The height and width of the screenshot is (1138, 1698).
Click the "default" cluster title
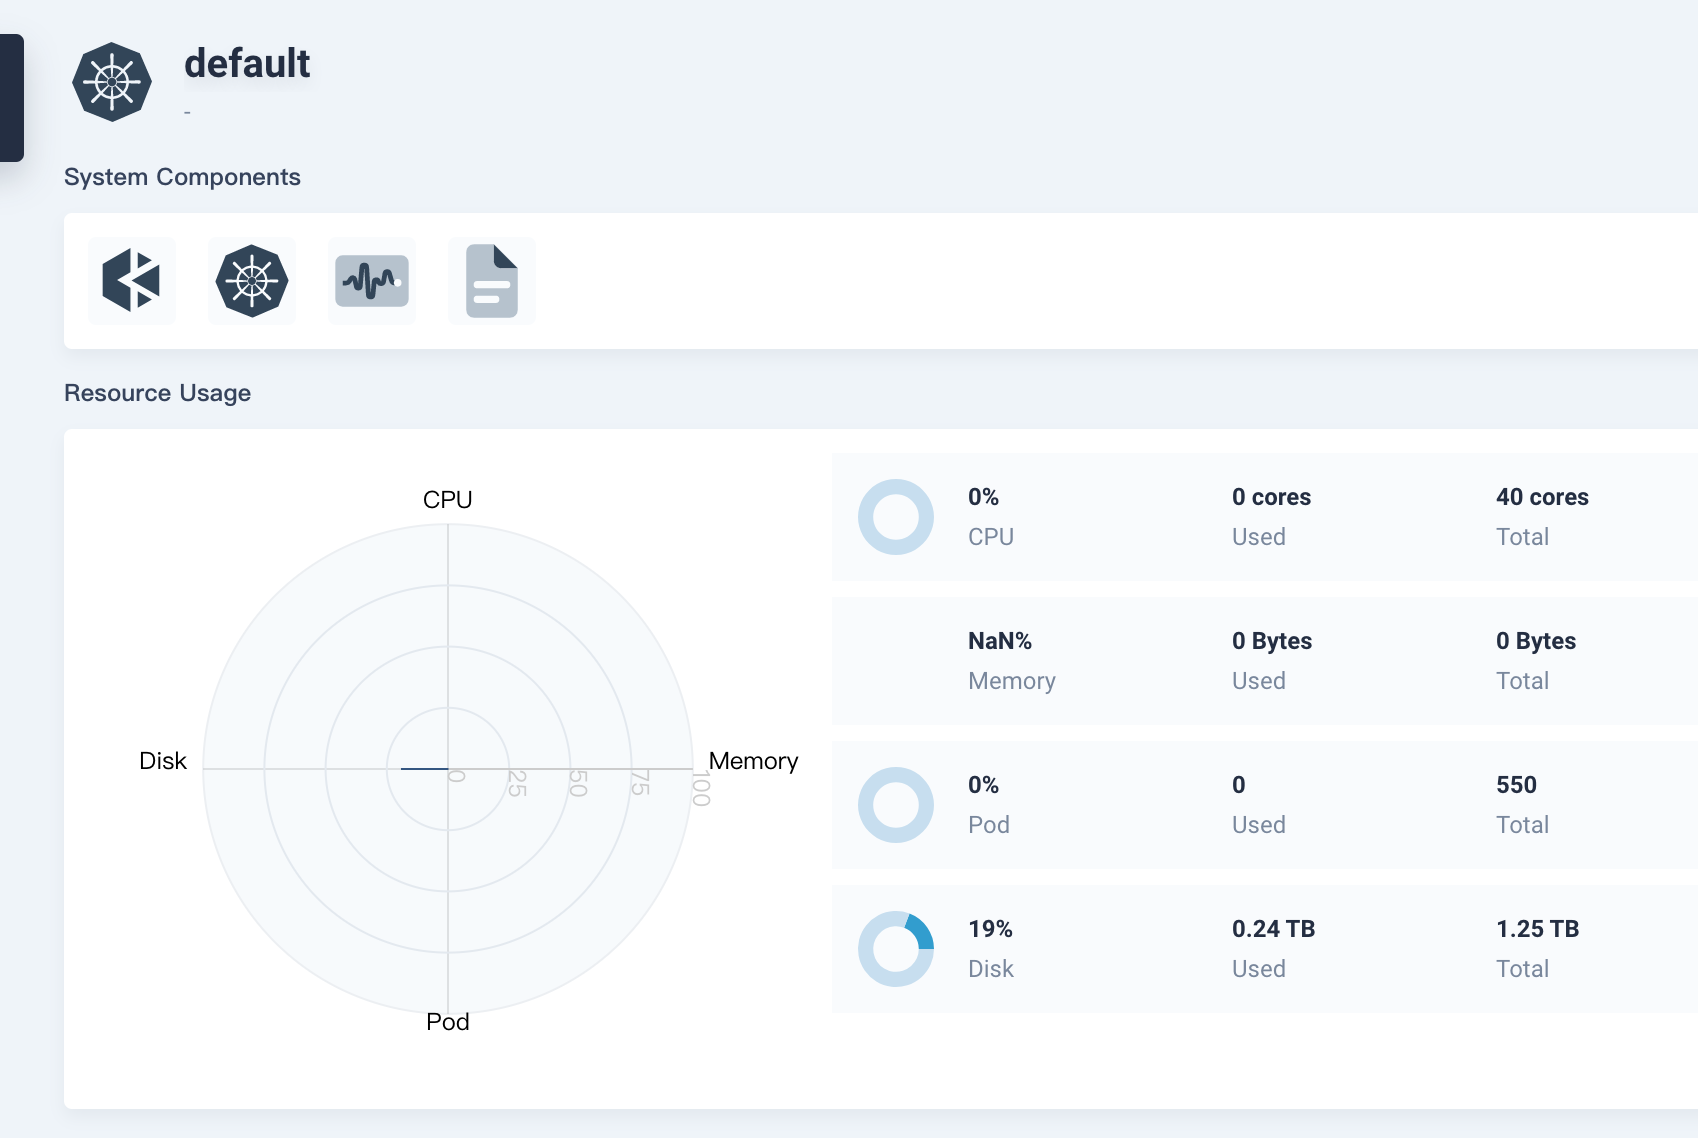(x=246, y=64)
